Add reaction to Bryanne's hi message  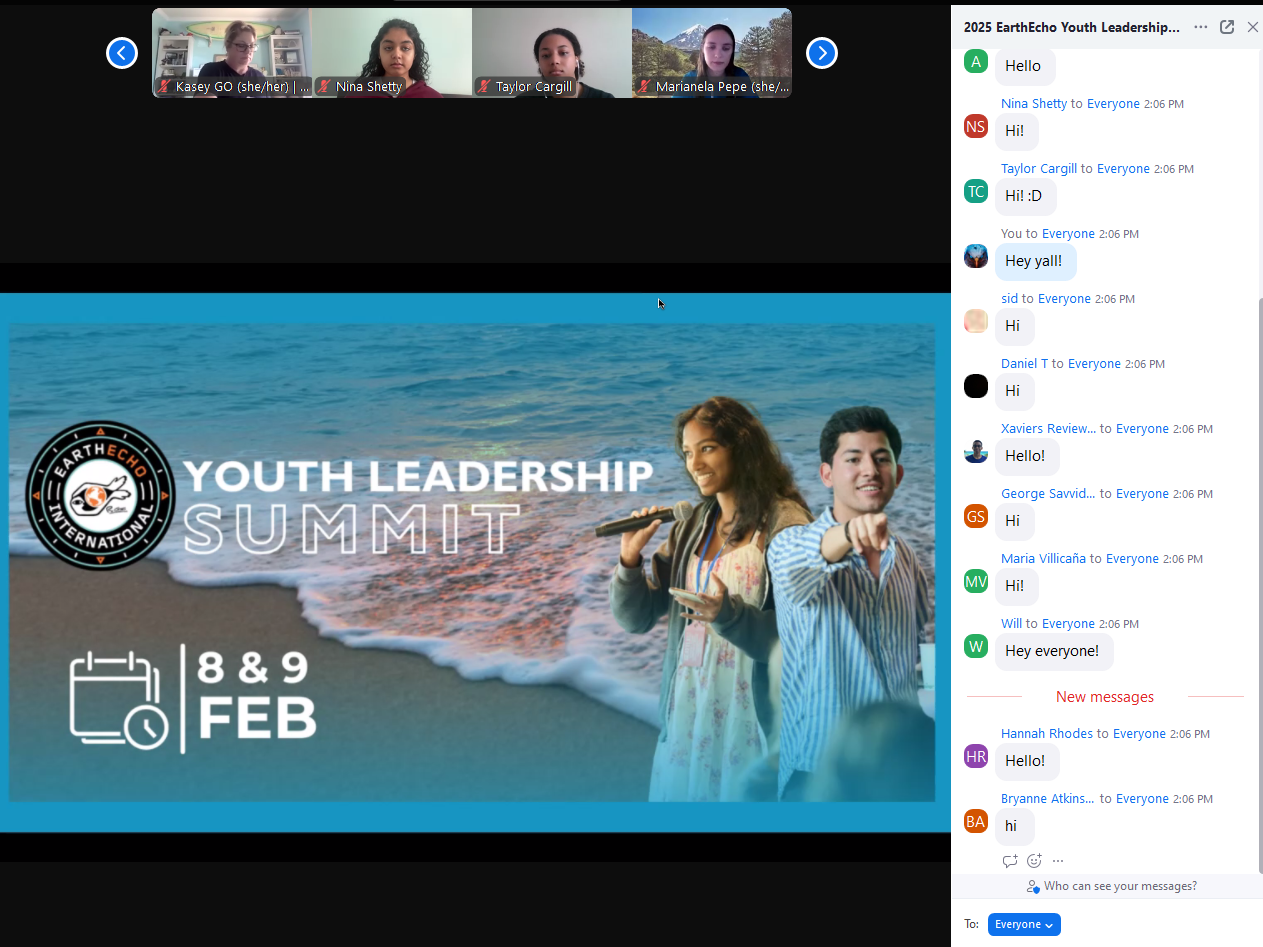[1034, 861]
